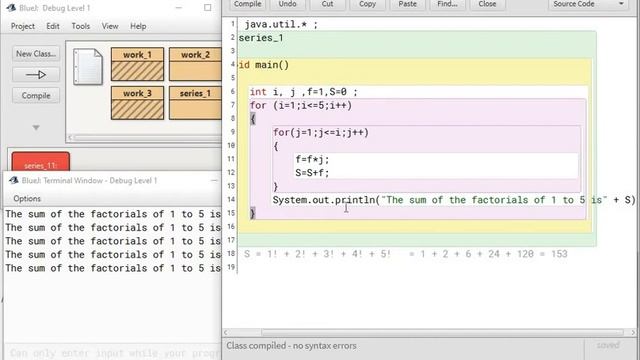This screenshot has width=640, height=360.
Task: Click Cut in the editor toolbar
Action: coord(327,4)
